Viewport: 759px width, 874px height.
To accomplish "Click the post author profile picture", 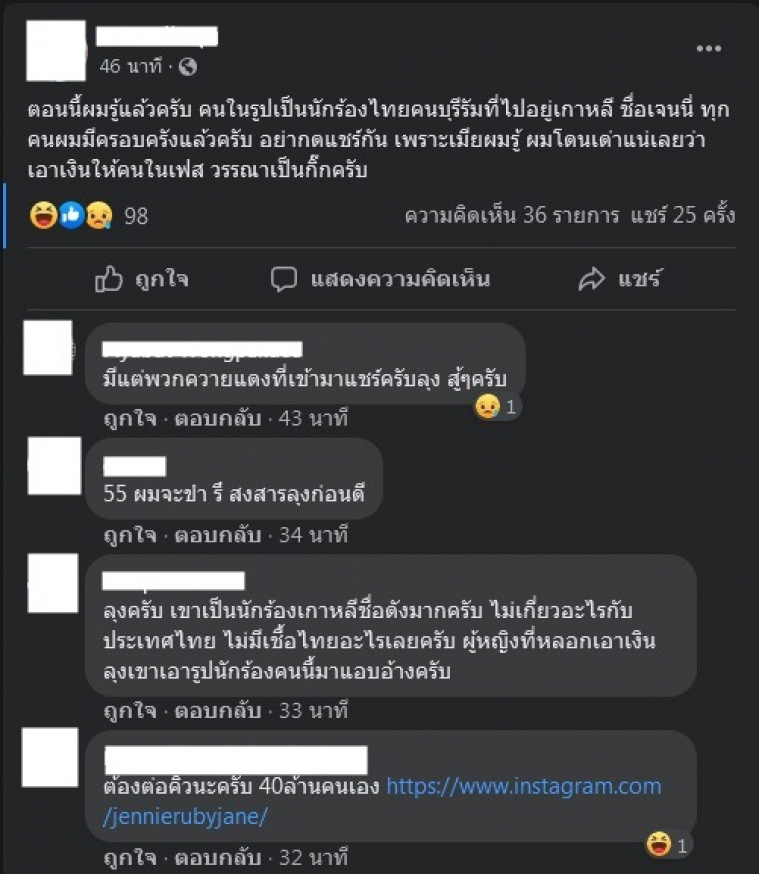I will point(56,51).
